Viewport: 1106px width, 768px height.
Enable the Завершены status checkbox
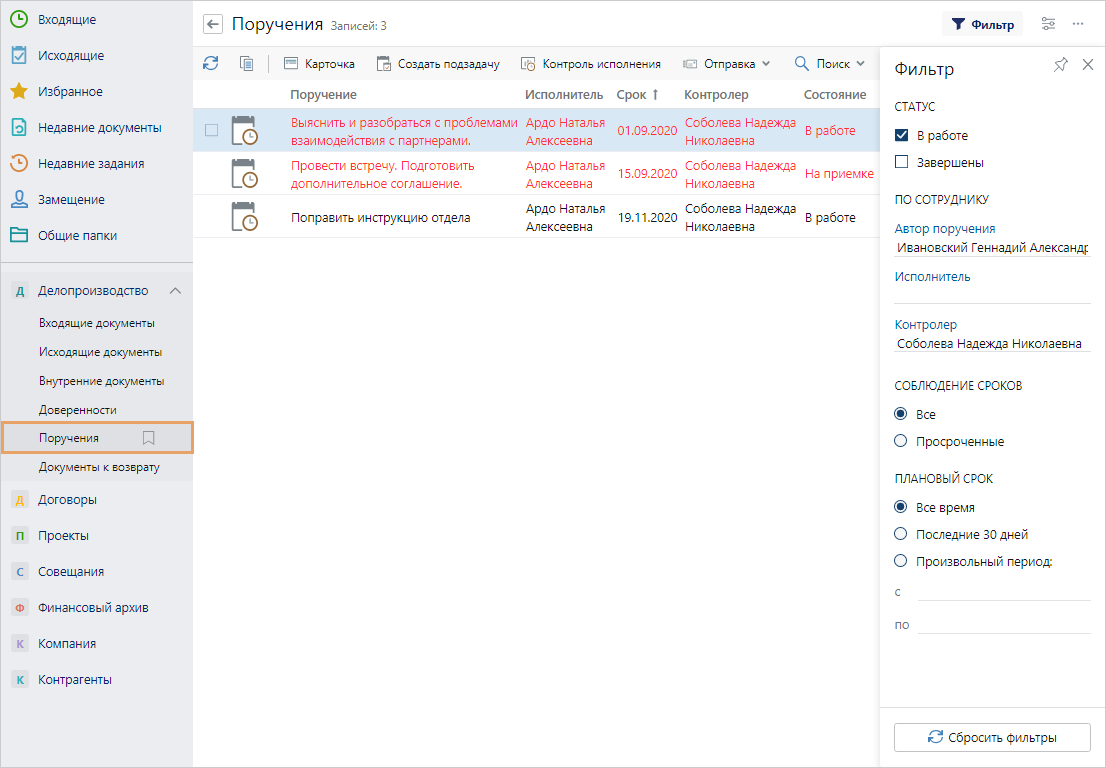pyautogui.click(x=901, y=162)
